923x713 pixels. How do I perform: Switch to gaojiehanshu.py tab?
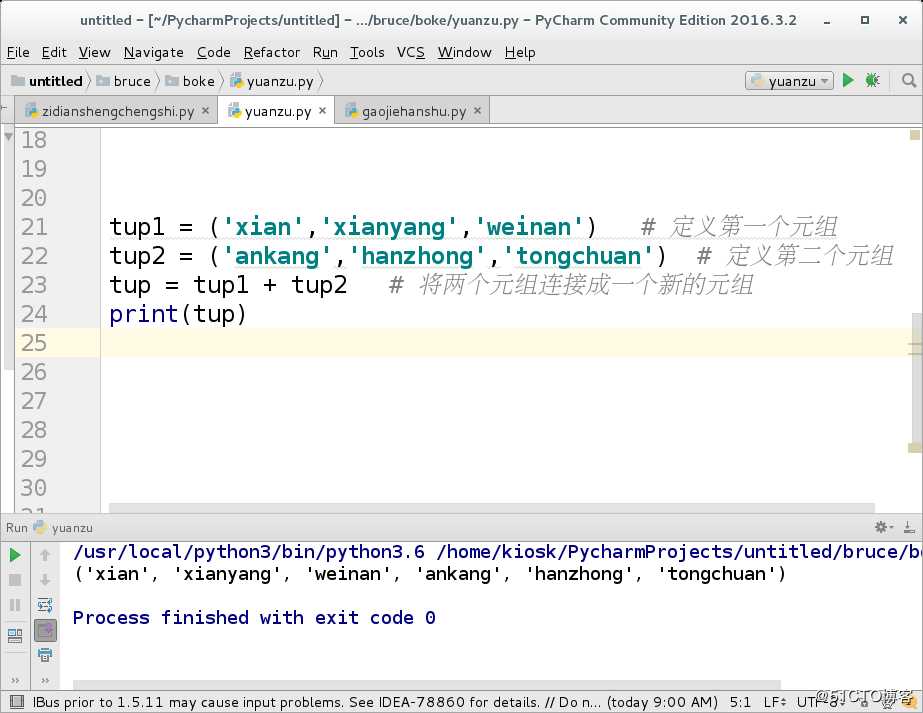pos(413,111)
